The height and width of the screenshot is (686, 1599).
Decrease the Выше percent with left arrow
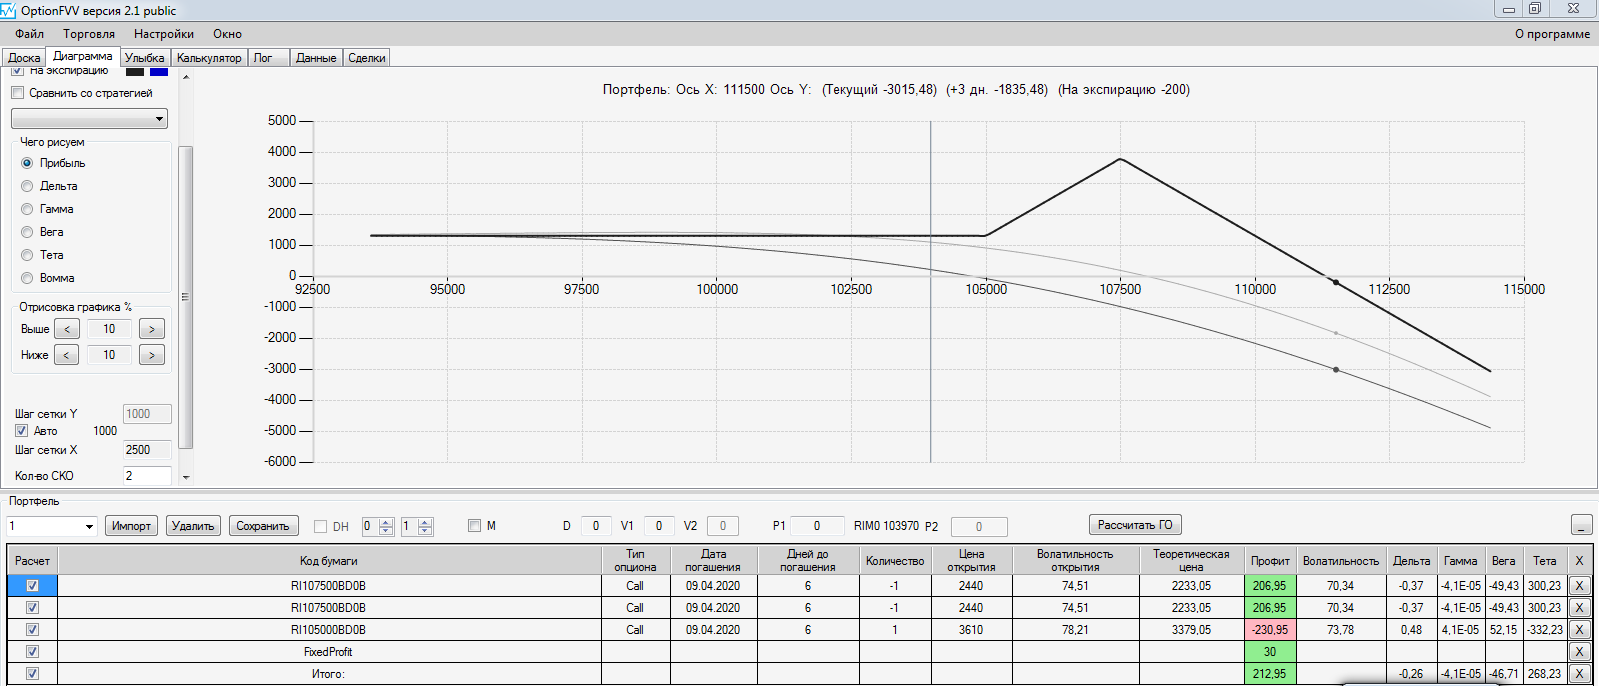click(66, 329)
